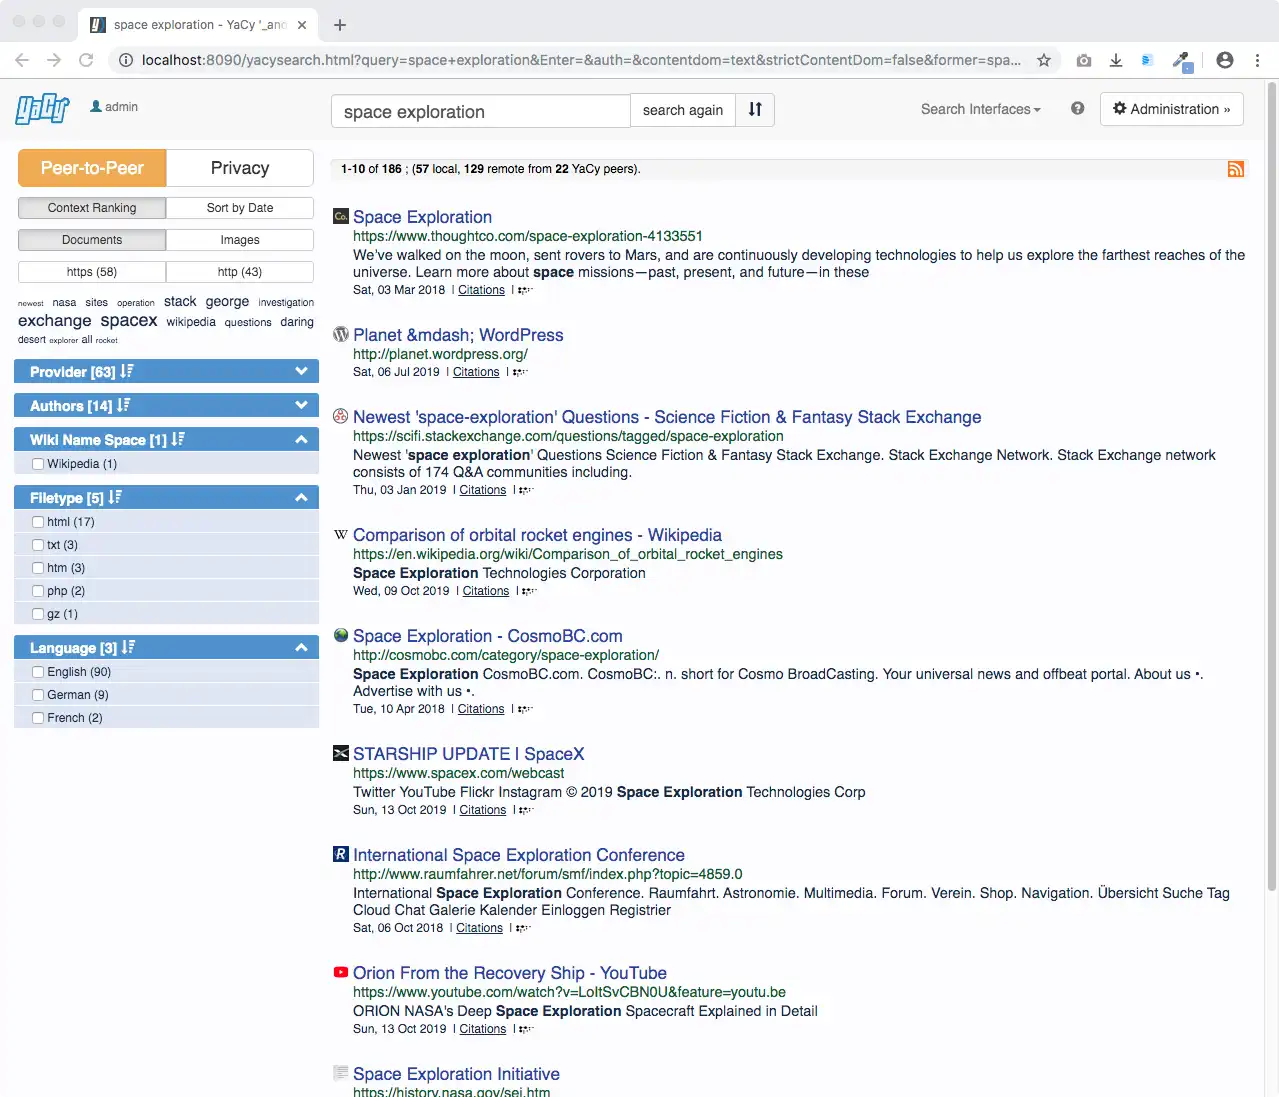Collapse the Language [3] panel
This screenshot has height=1097, width=1279.
(x=301, y=647)
